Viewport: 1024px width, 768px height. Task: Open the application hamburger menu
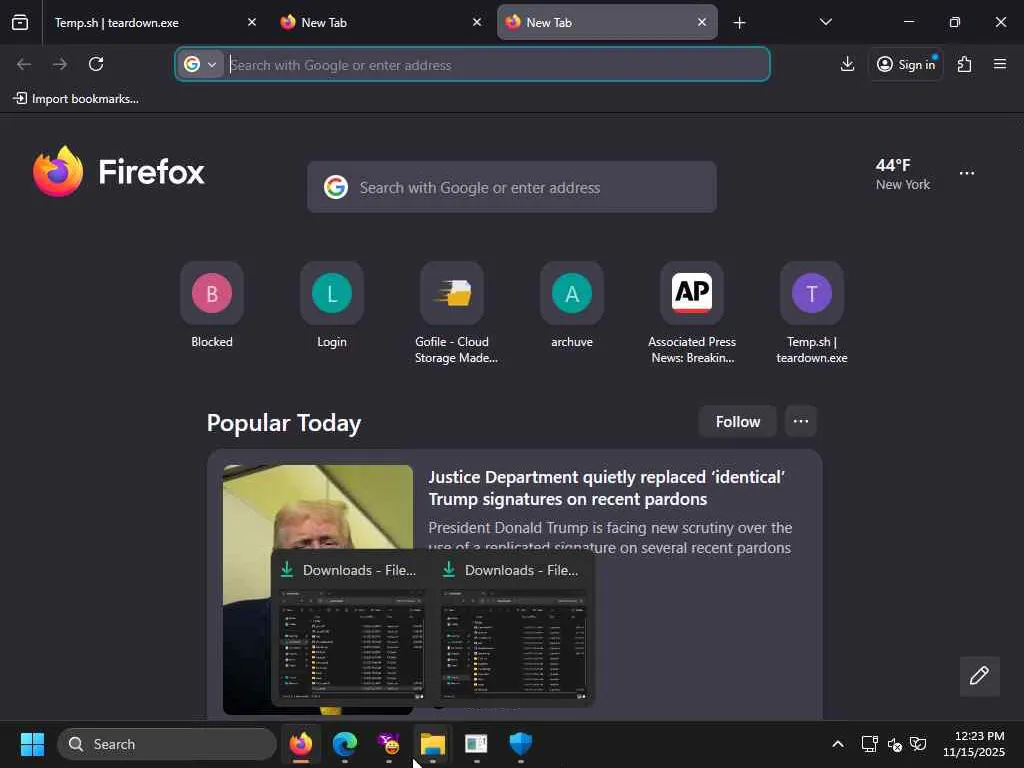point(999,64)
